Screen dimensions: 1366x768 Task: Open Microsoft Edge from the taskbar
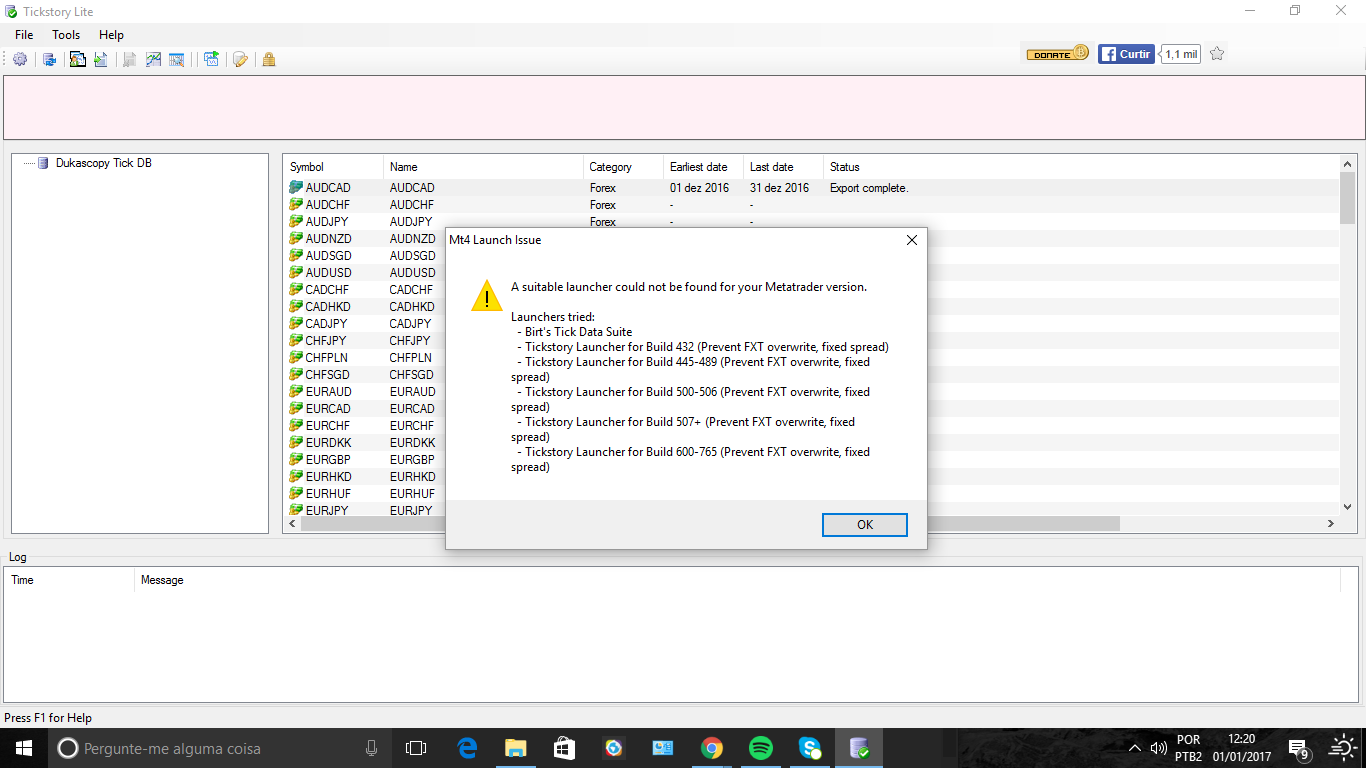tap(467, 748)
